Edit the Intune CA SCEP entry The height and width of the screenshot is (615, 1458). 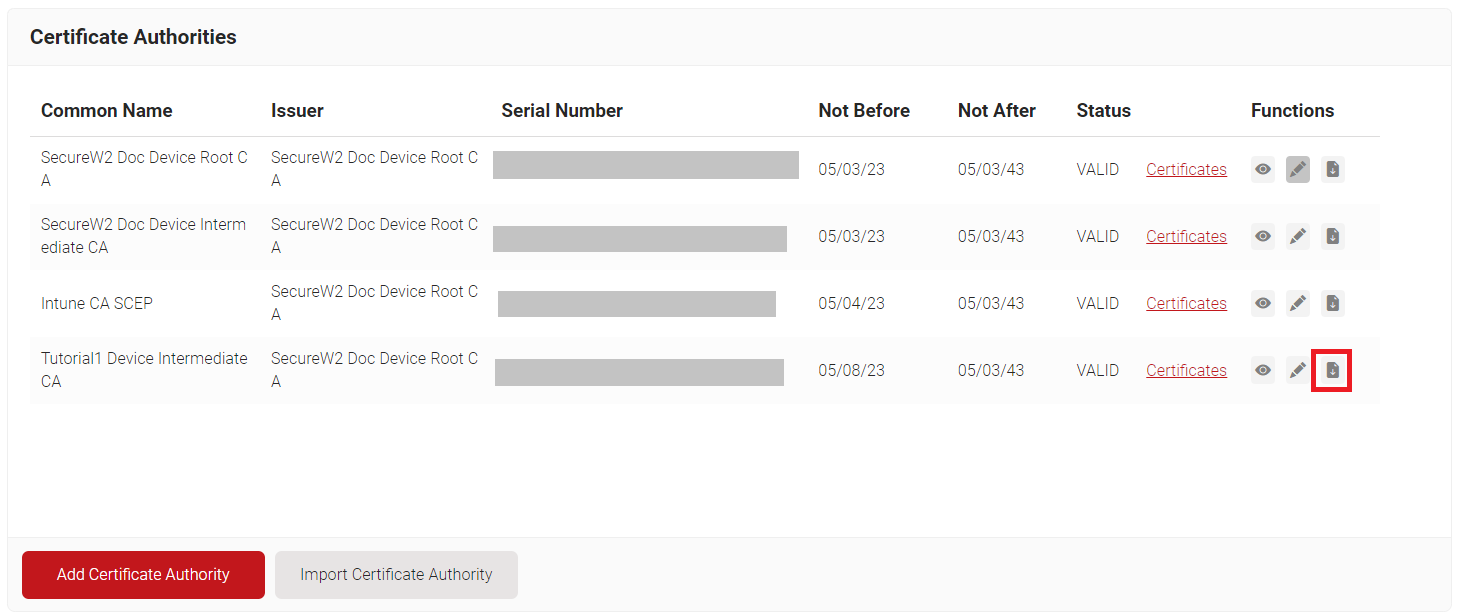(x=1298, y=304)
